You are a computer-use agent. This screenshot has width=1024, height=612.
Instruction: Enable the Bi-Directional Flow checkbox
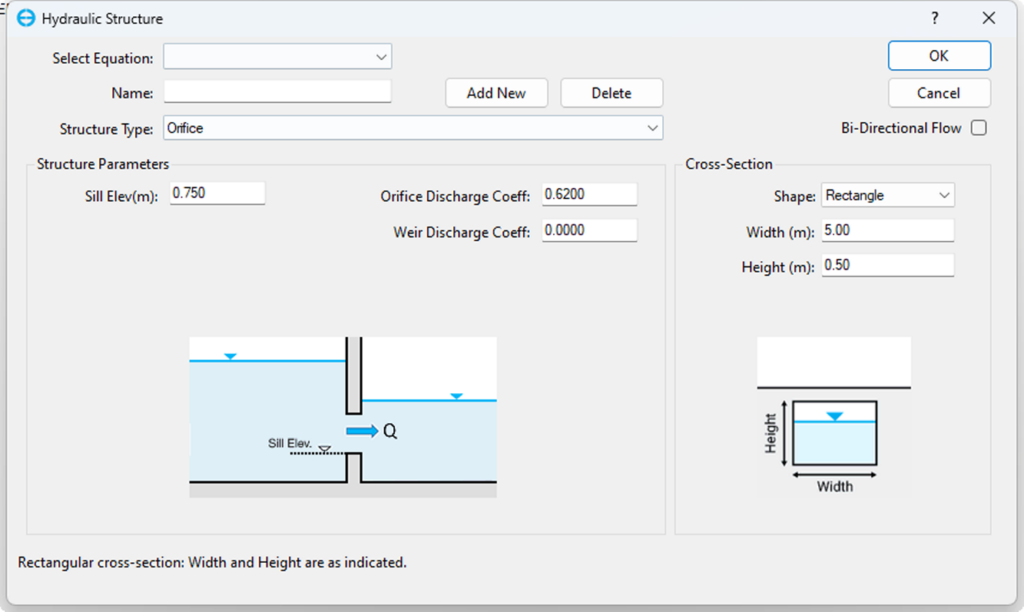click(x=978, y=128)
